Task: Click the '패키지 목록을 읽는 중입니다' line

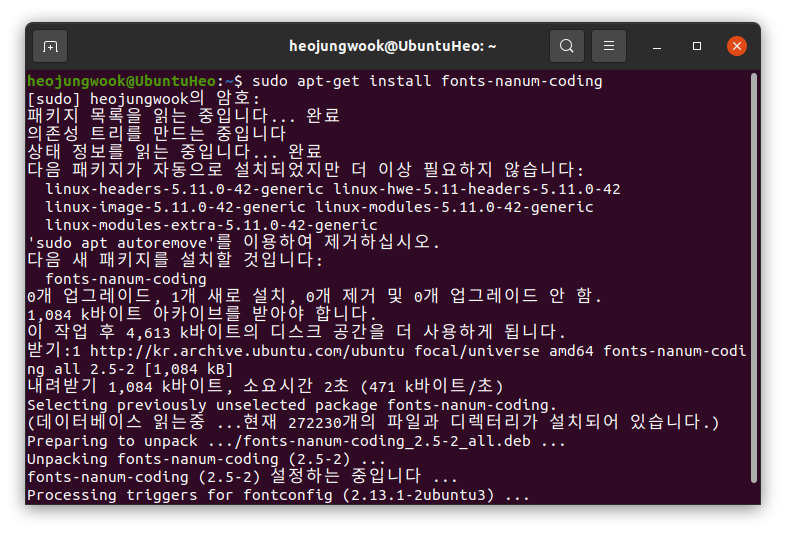Action: pyautogui.click(x=183, y=116)
